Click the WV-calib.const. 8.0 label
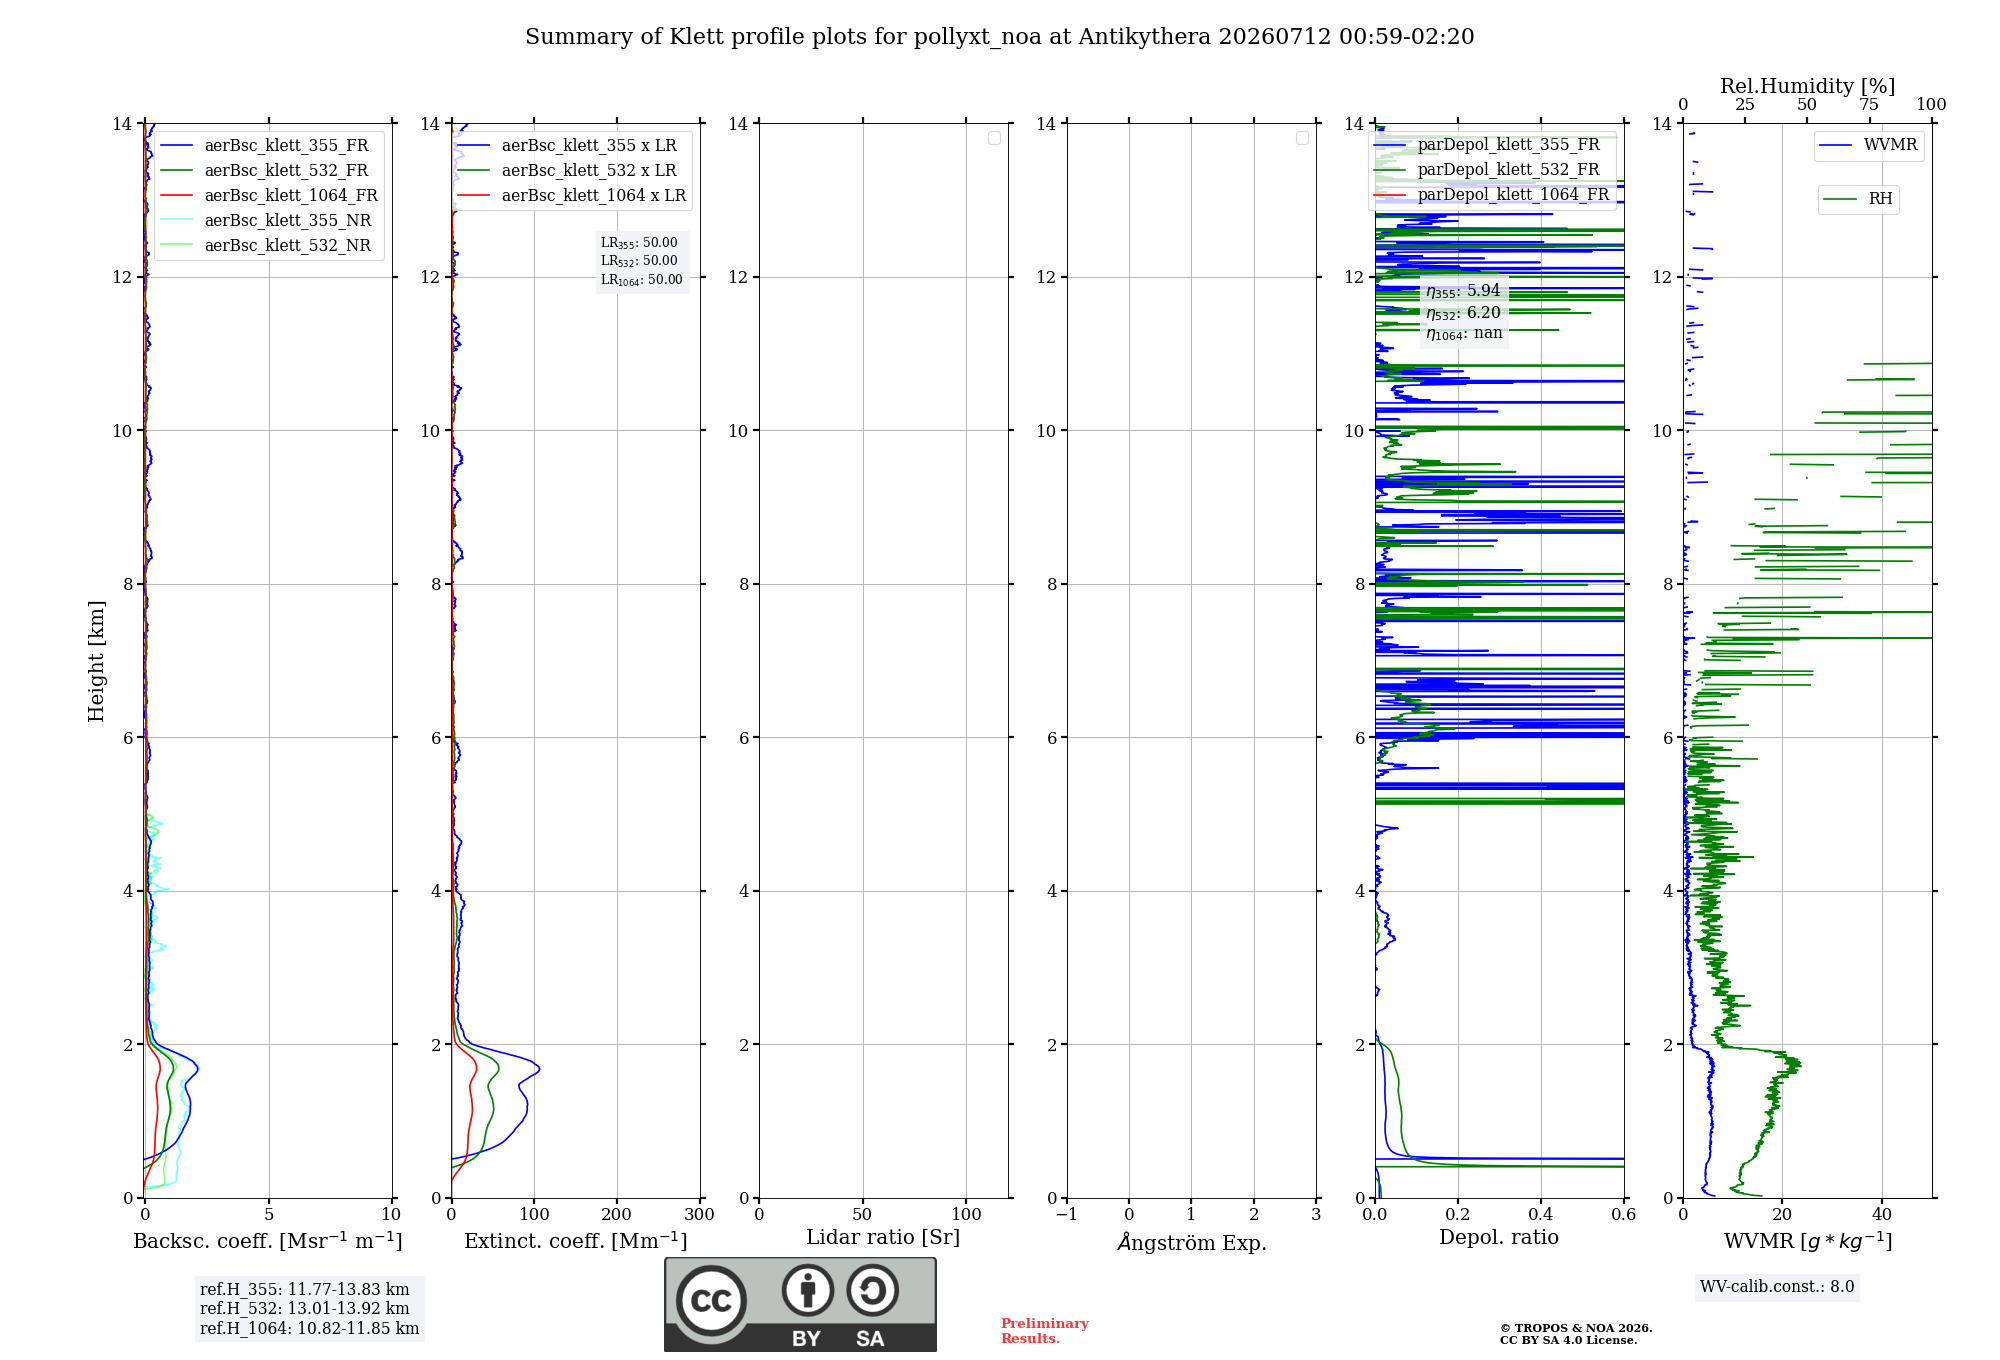Screen dimensions: 2000x1360 1777,1287
